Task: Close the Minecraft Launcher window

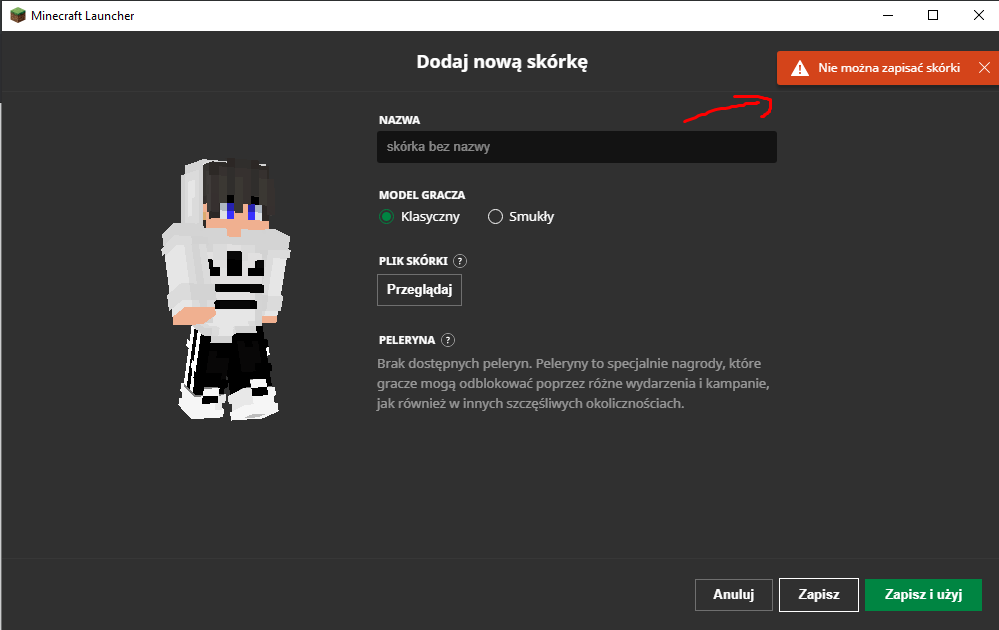Action: point(979,15)
